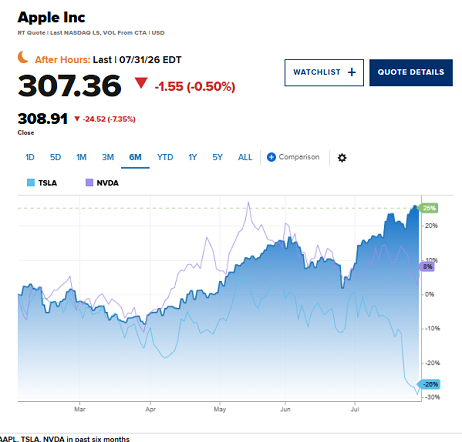Select the 5D time range
The height and width of the screenshot is (442, 462).
coord(55,157)
